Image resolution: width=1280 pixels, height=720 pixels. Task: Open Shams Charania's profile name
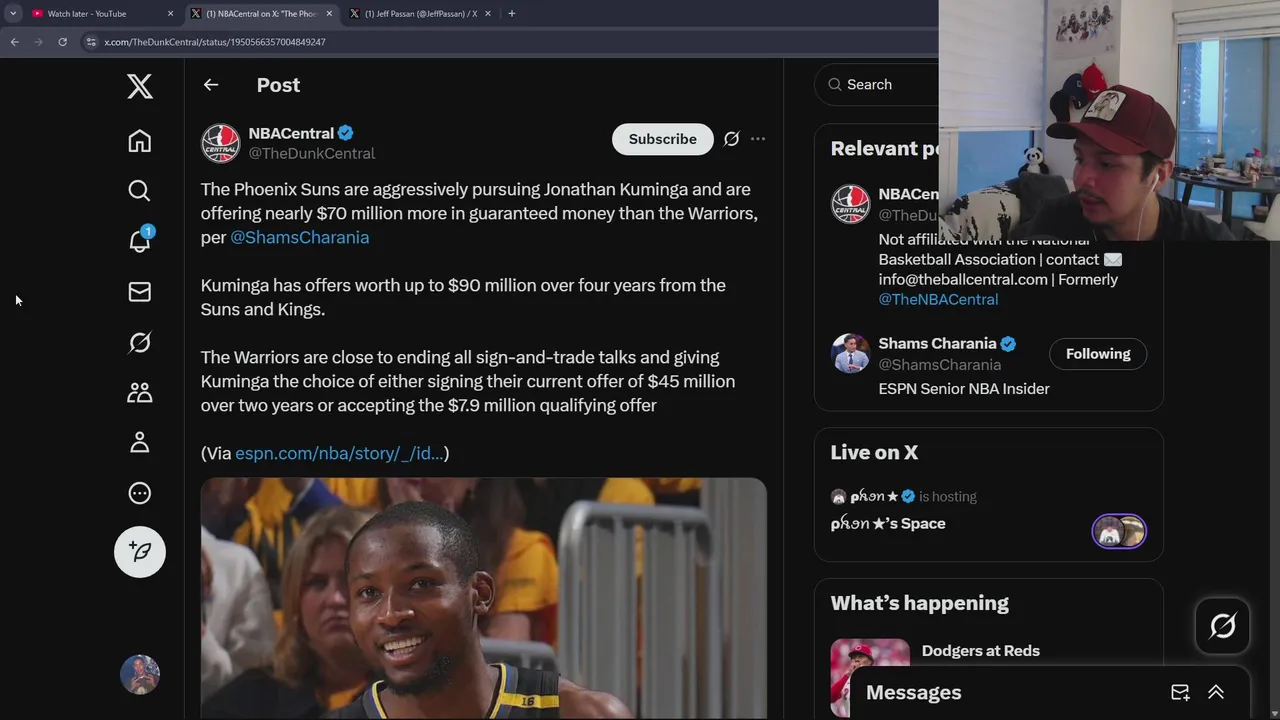937,343
